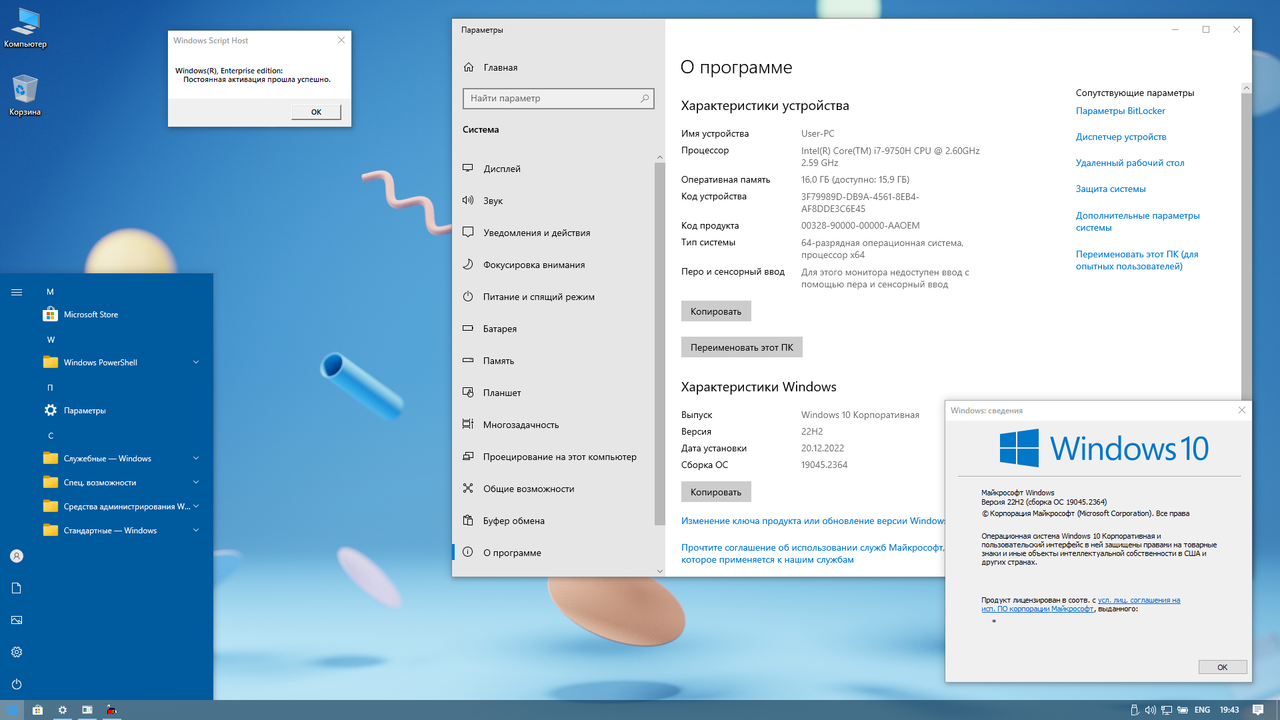Click the ENG language indicator

click(1201, 710)
